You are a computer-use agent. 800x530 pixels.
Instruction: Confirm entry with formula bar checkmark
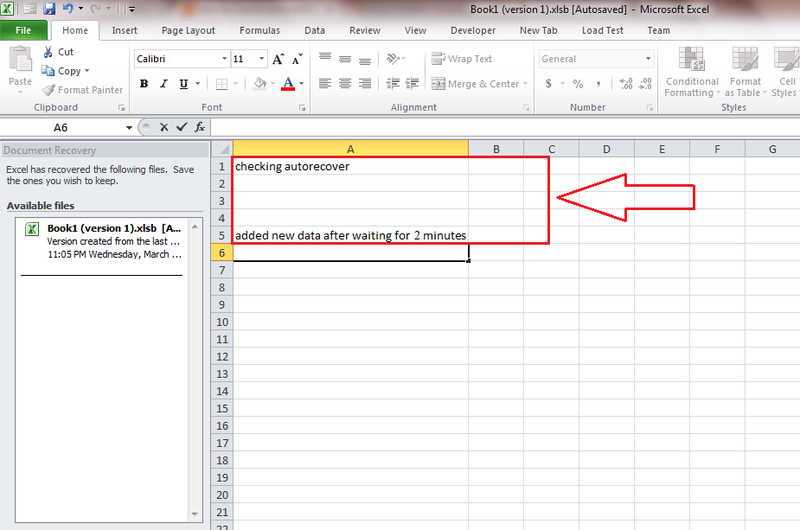pyautogui.click(x=182, y=127)
